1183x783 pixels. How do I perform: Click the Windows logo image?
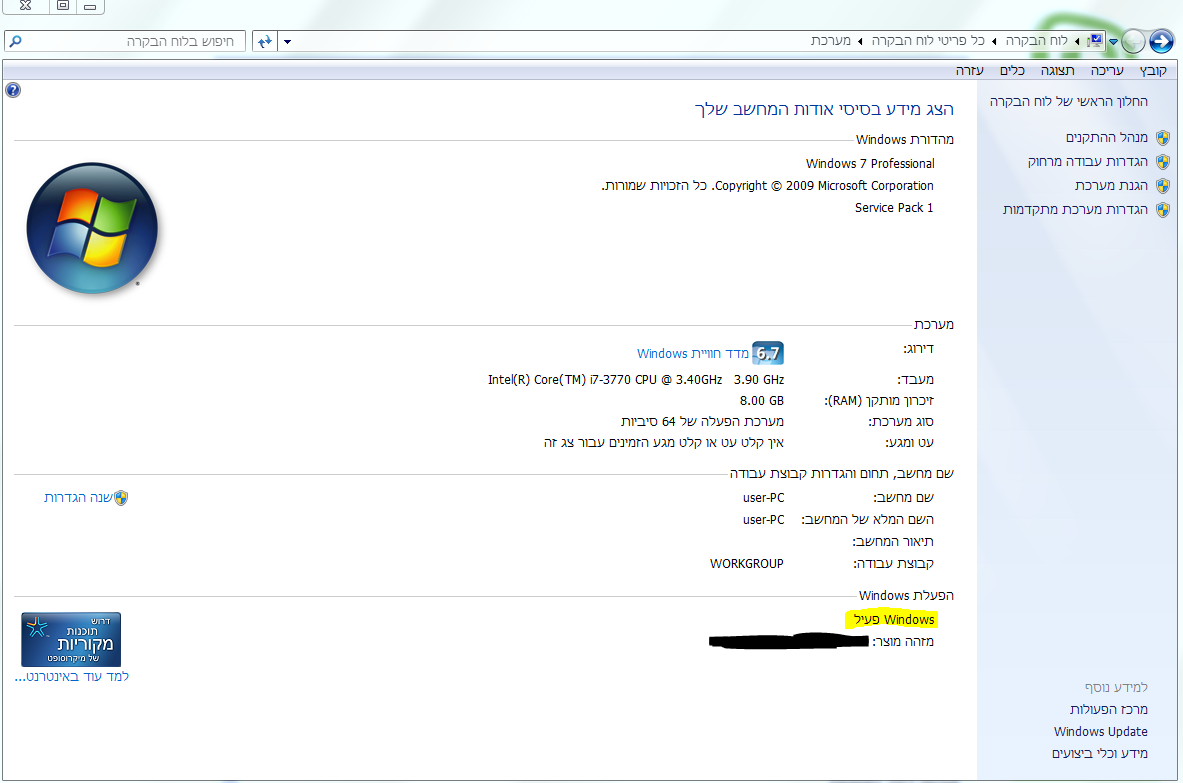[92, 228]
